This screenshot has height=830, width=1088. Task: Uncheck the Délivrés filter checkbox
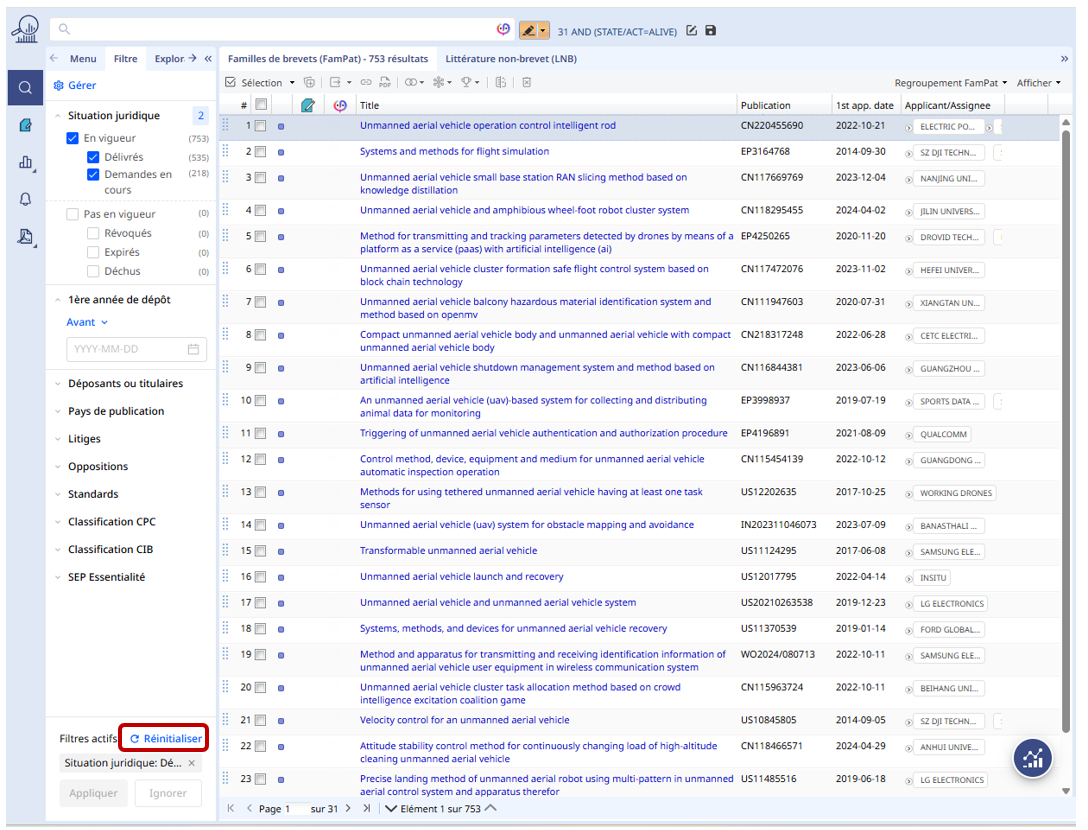[x=93, y=157]
